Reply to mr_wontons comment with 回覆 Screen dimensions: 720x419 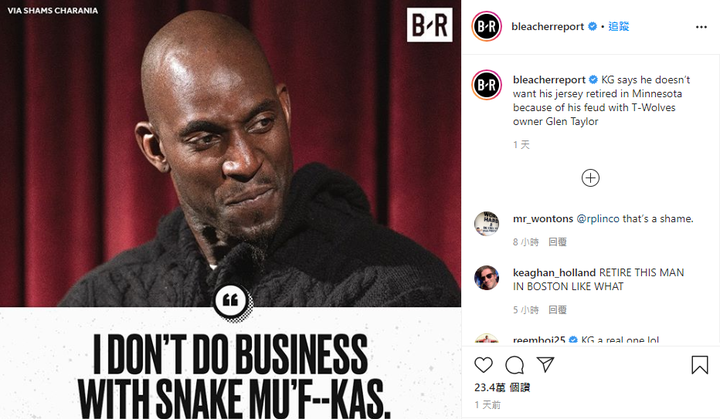pos(557,242)
